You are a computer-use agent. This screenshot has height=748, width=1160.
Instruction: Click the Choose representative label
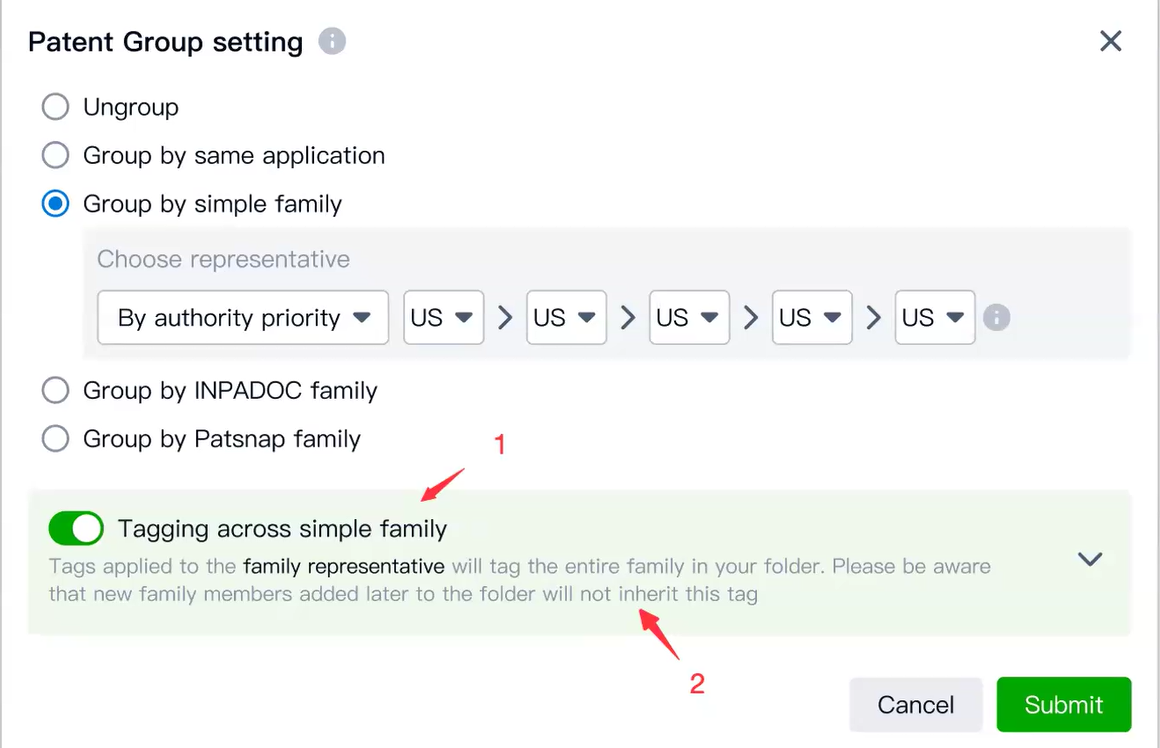tap(223, 259)
